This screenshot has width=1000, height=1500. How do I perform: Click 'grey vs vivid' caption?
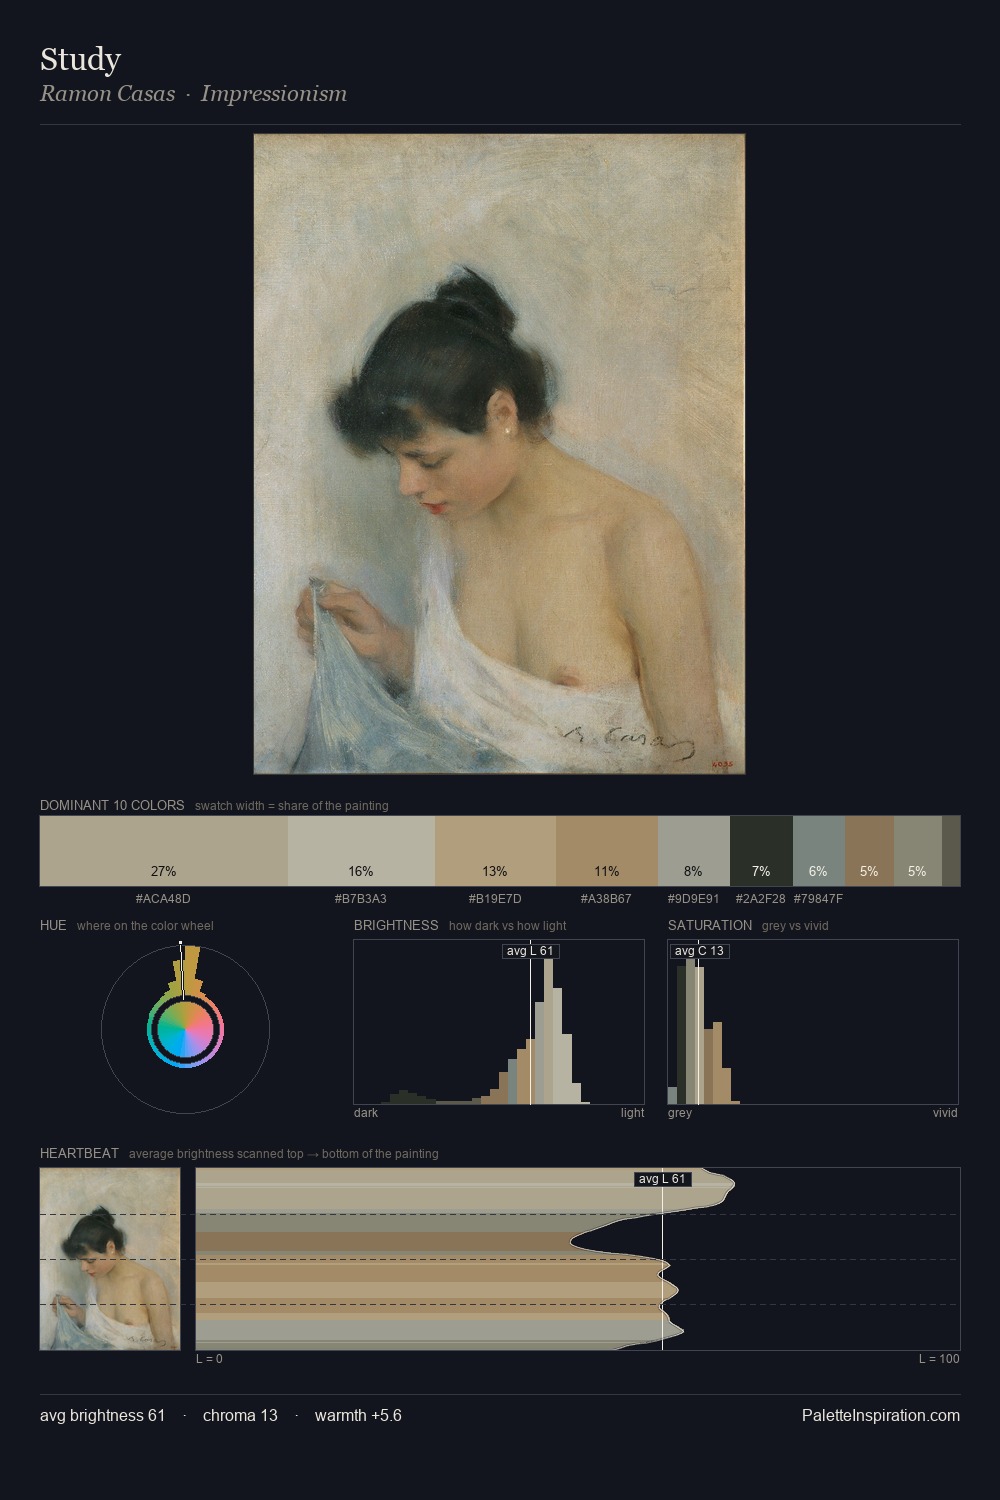coord(795,926)
